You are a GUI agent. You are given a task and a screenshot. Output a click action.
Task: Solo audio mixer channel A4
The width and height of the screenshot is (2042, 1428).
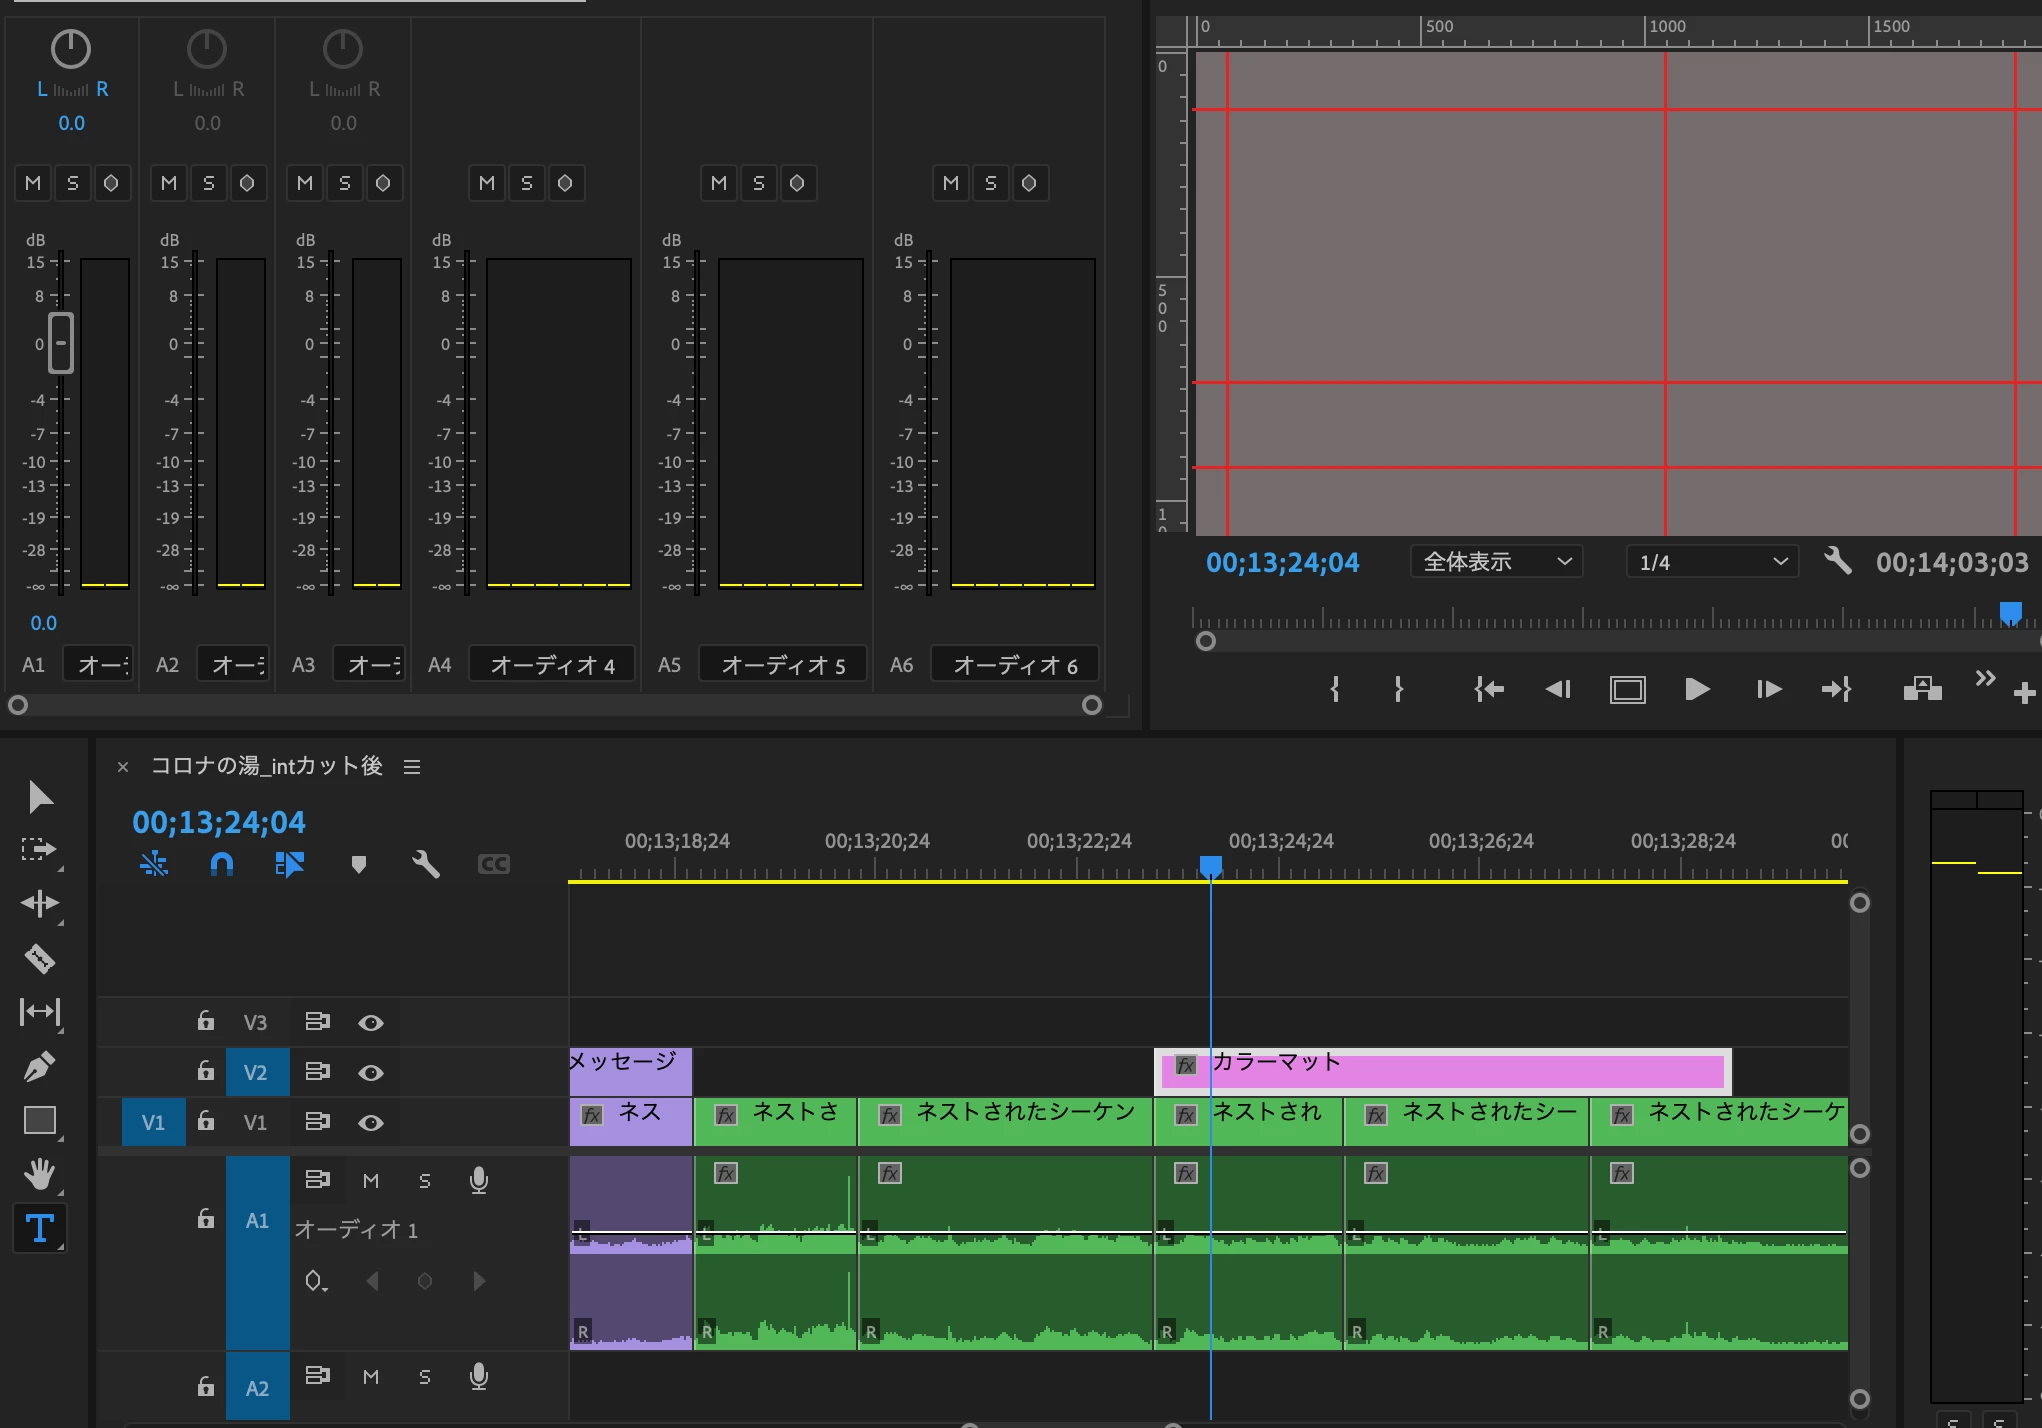click(526, 183)
